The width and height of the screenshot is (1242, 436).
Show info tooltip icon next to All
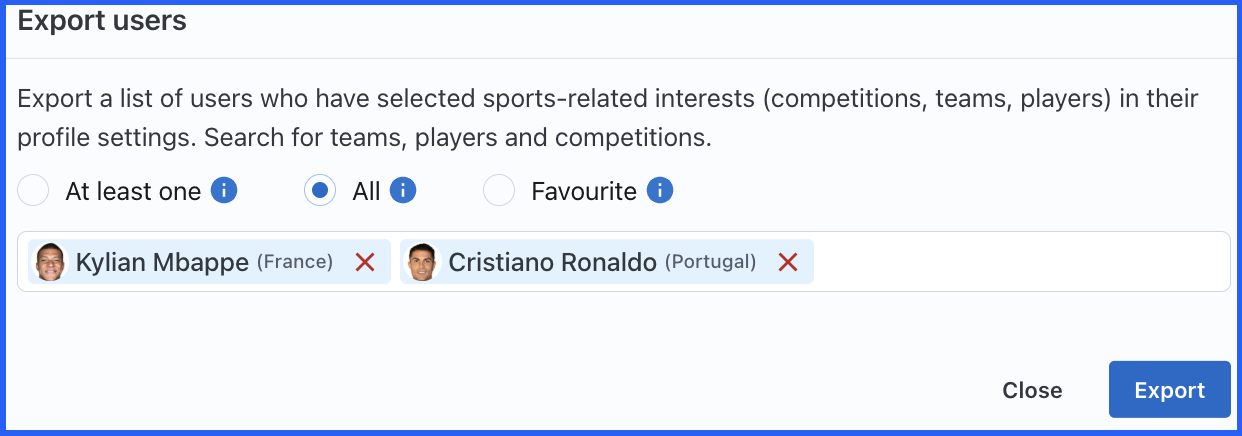[403, 190]
